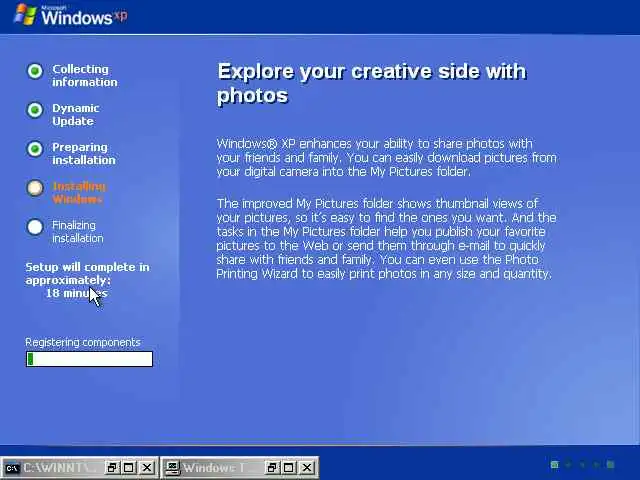Click the "Dynamic Update" label

point(76,115)
